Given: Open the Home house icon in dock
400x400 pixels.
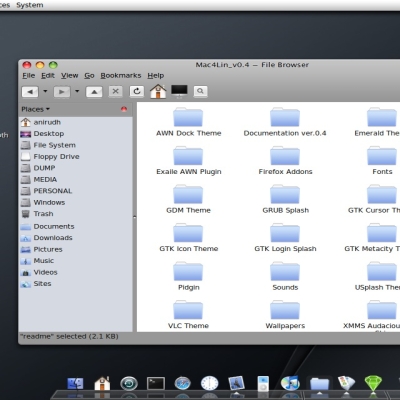Looking at the screenshot, I should point(102,384).
